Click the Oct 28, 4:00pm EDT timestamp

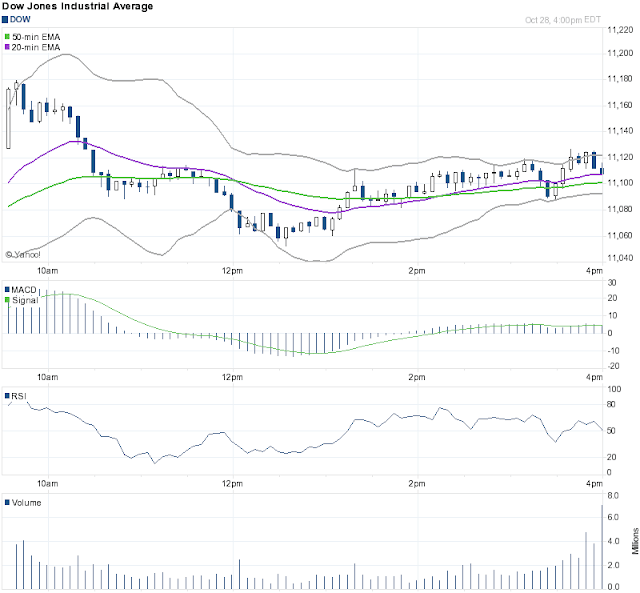[563, 20]
